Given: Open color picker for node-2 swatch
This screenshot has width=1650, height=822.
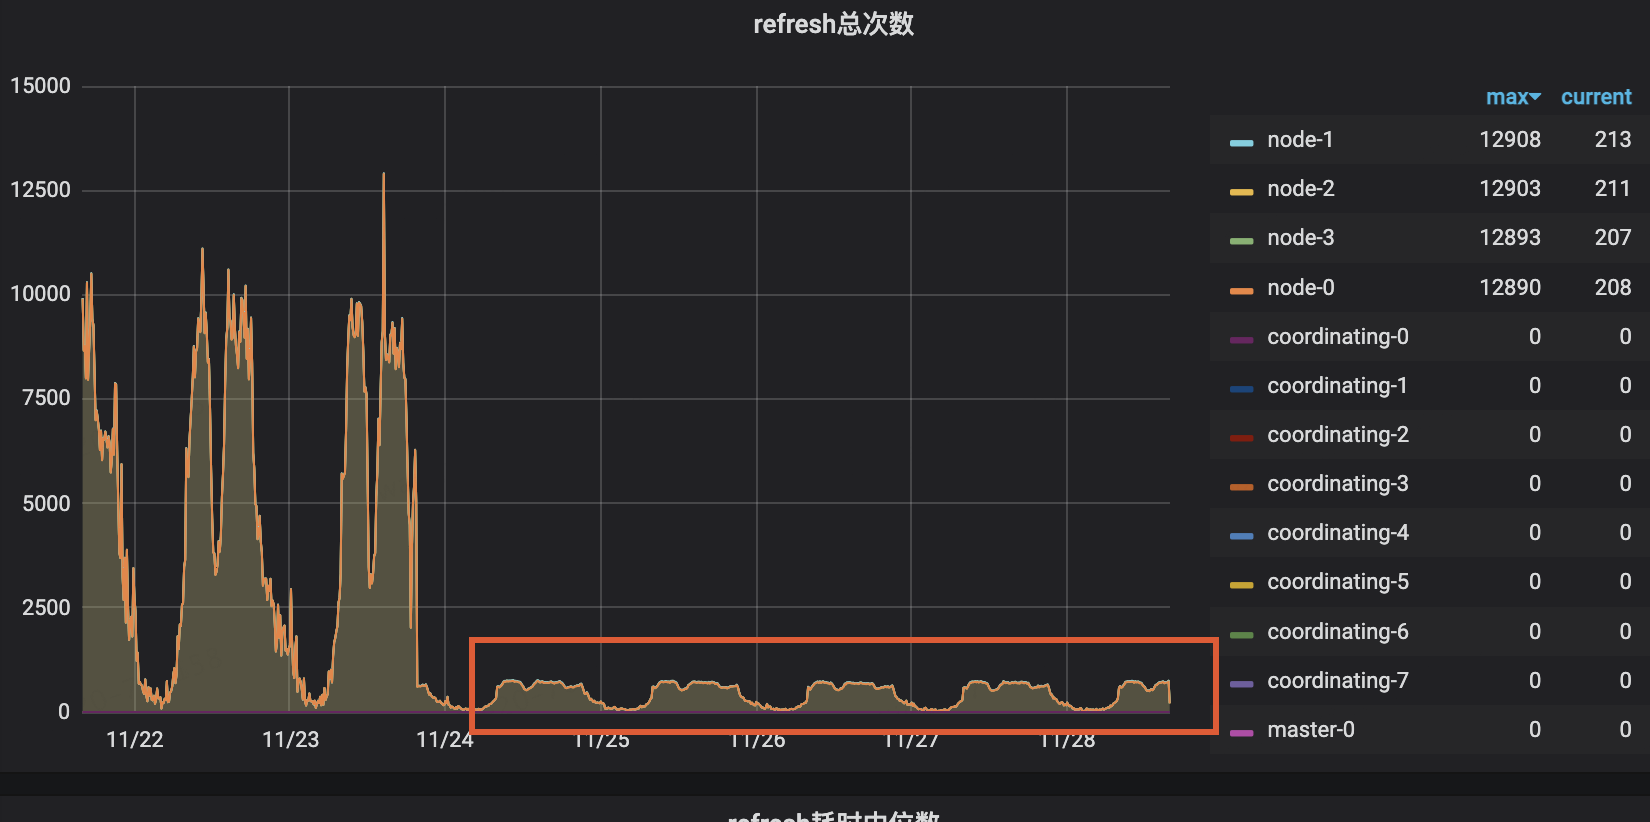Looking at the screenshot, I should [1241, 192].
